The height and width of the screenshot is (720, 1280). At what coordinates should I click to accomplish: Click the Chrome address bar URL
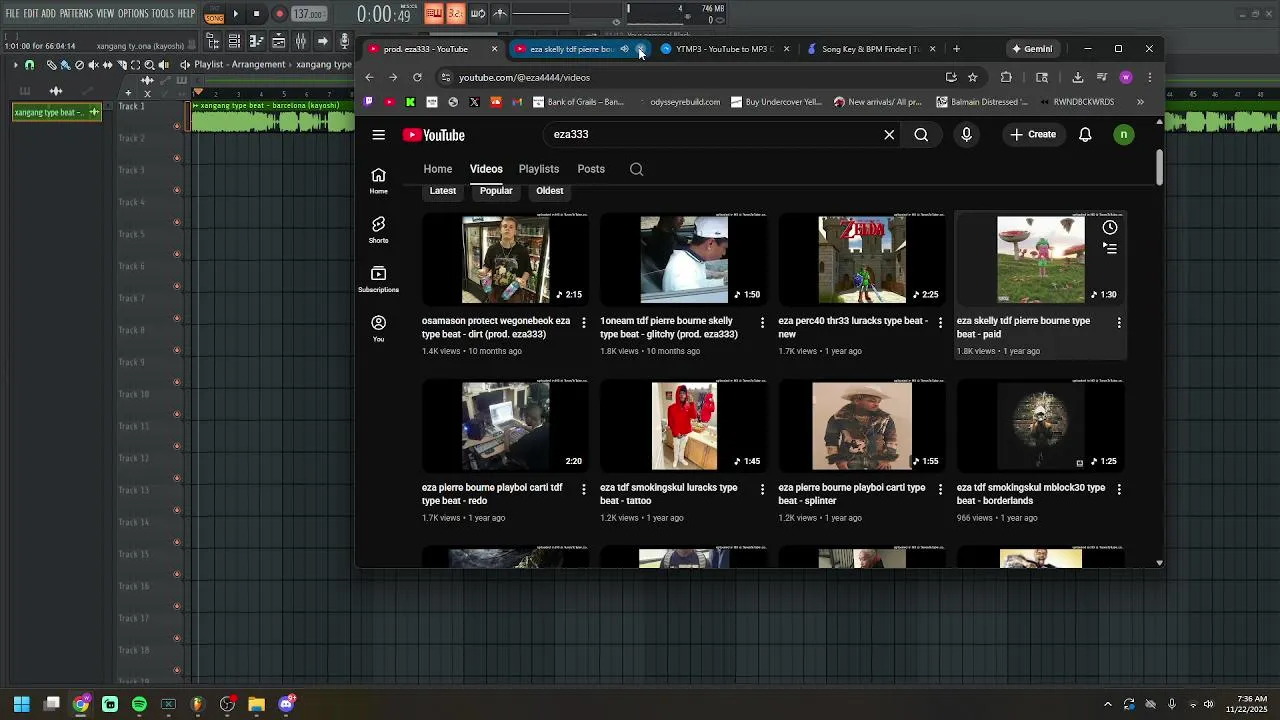pyautogui.click(x=524, y=77)
